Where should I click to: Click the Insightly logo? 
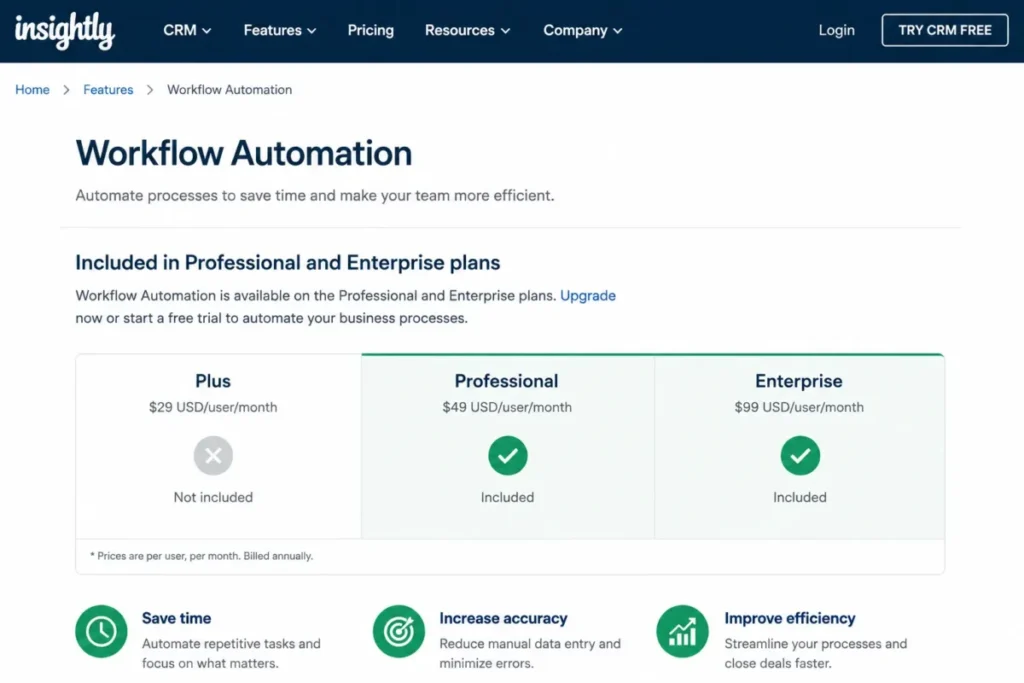point(65,30)
